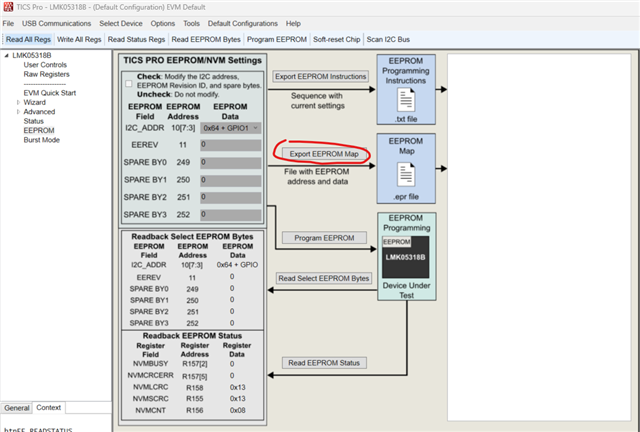Open the I2C_ADDR dropdown 0x64 + GPIO1

(231, 128)
